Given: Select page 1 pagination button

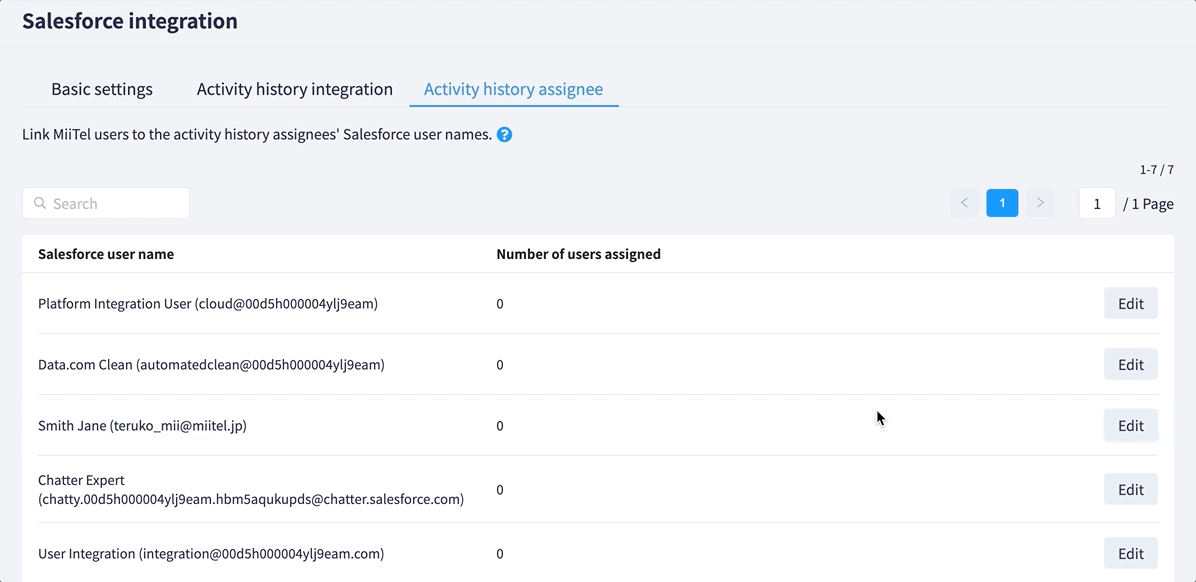Looking at the screenshot, I should (x=1002, y=203).
